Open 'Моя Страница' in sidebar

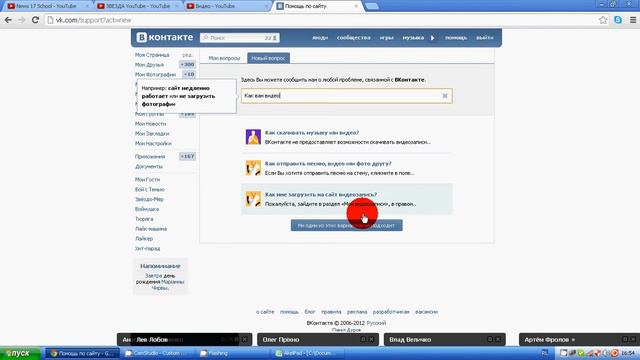[152, 55]
